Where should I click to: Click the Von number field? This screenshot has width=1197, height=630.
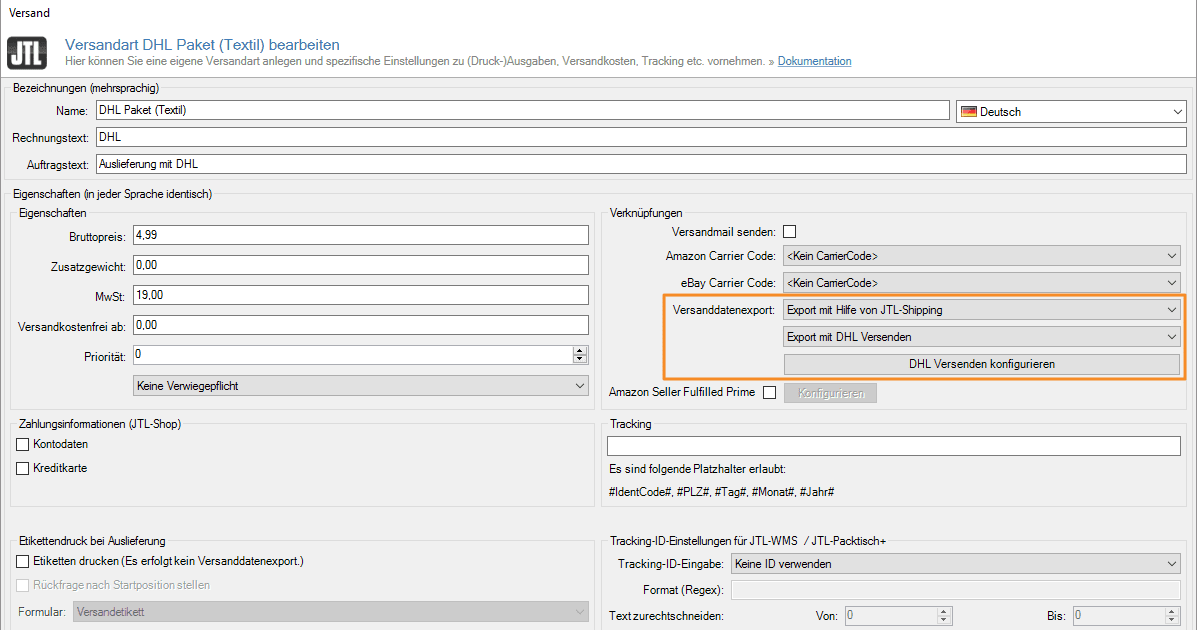point(890,615)
